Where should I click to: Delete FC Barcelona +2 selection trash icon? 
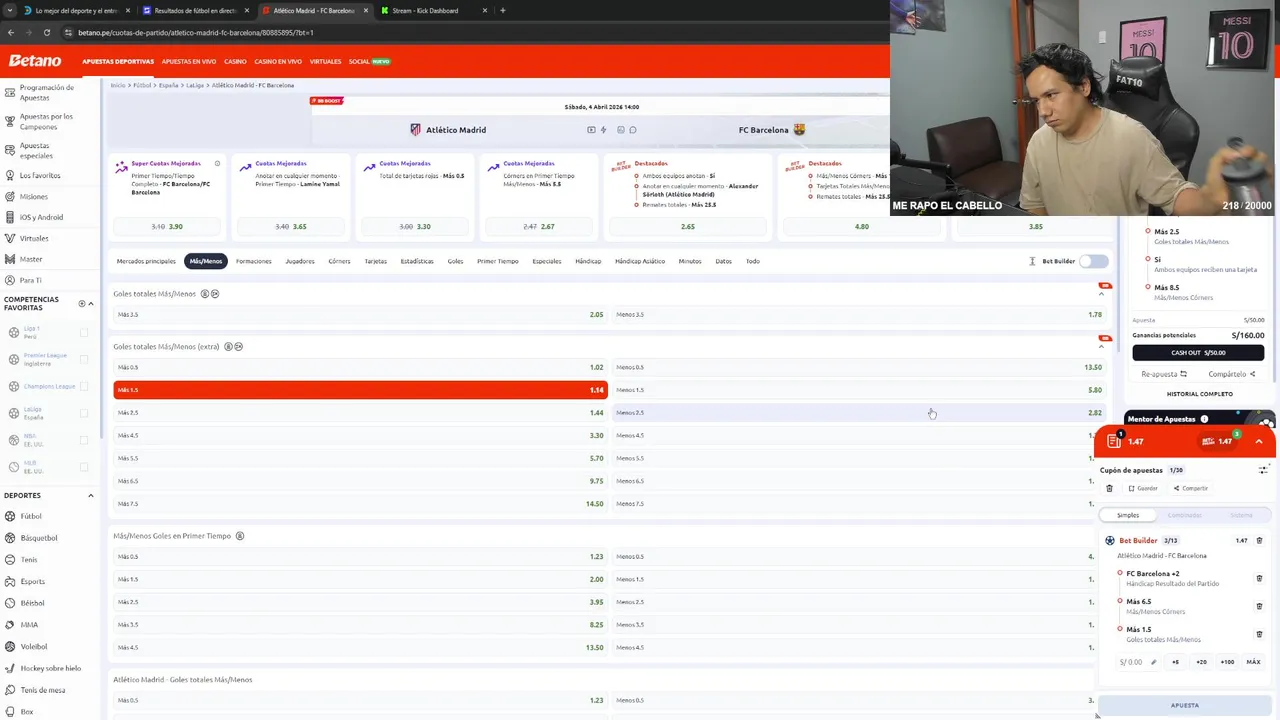[x=1259, y=578]
